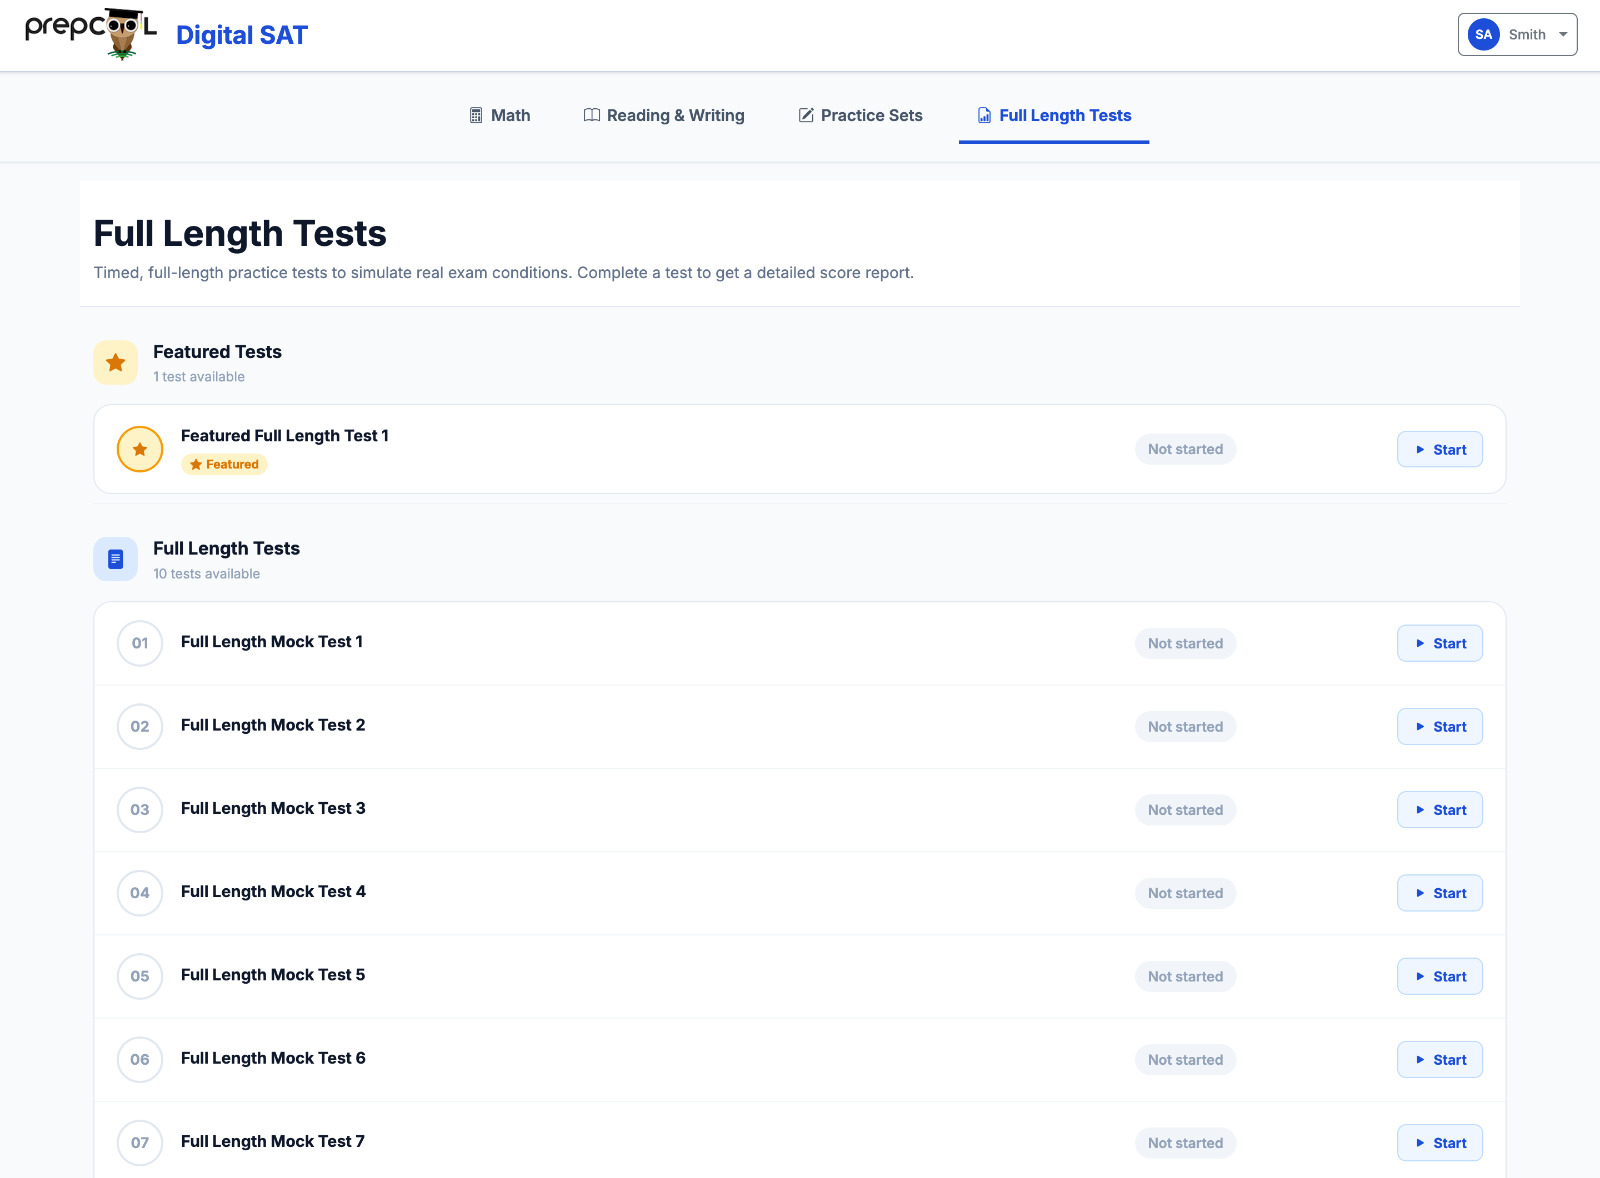The width and height of the screenshot is (1600, 1178).
Task: Start Full Length Mock Test 1
Action: click(1440, 643)
